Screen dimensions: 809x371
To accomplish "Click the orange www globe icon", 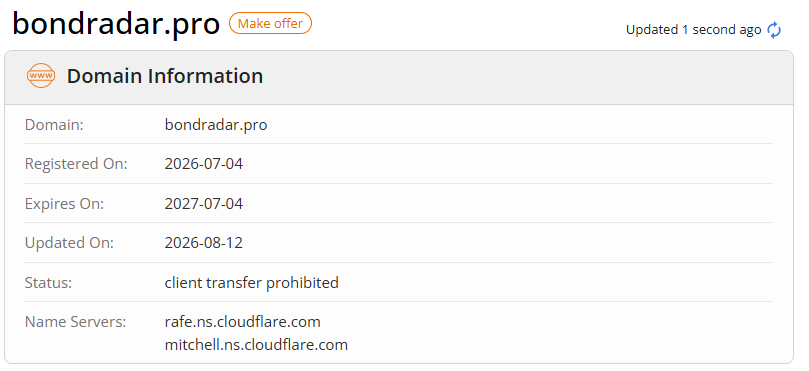I will pos(41,76).
